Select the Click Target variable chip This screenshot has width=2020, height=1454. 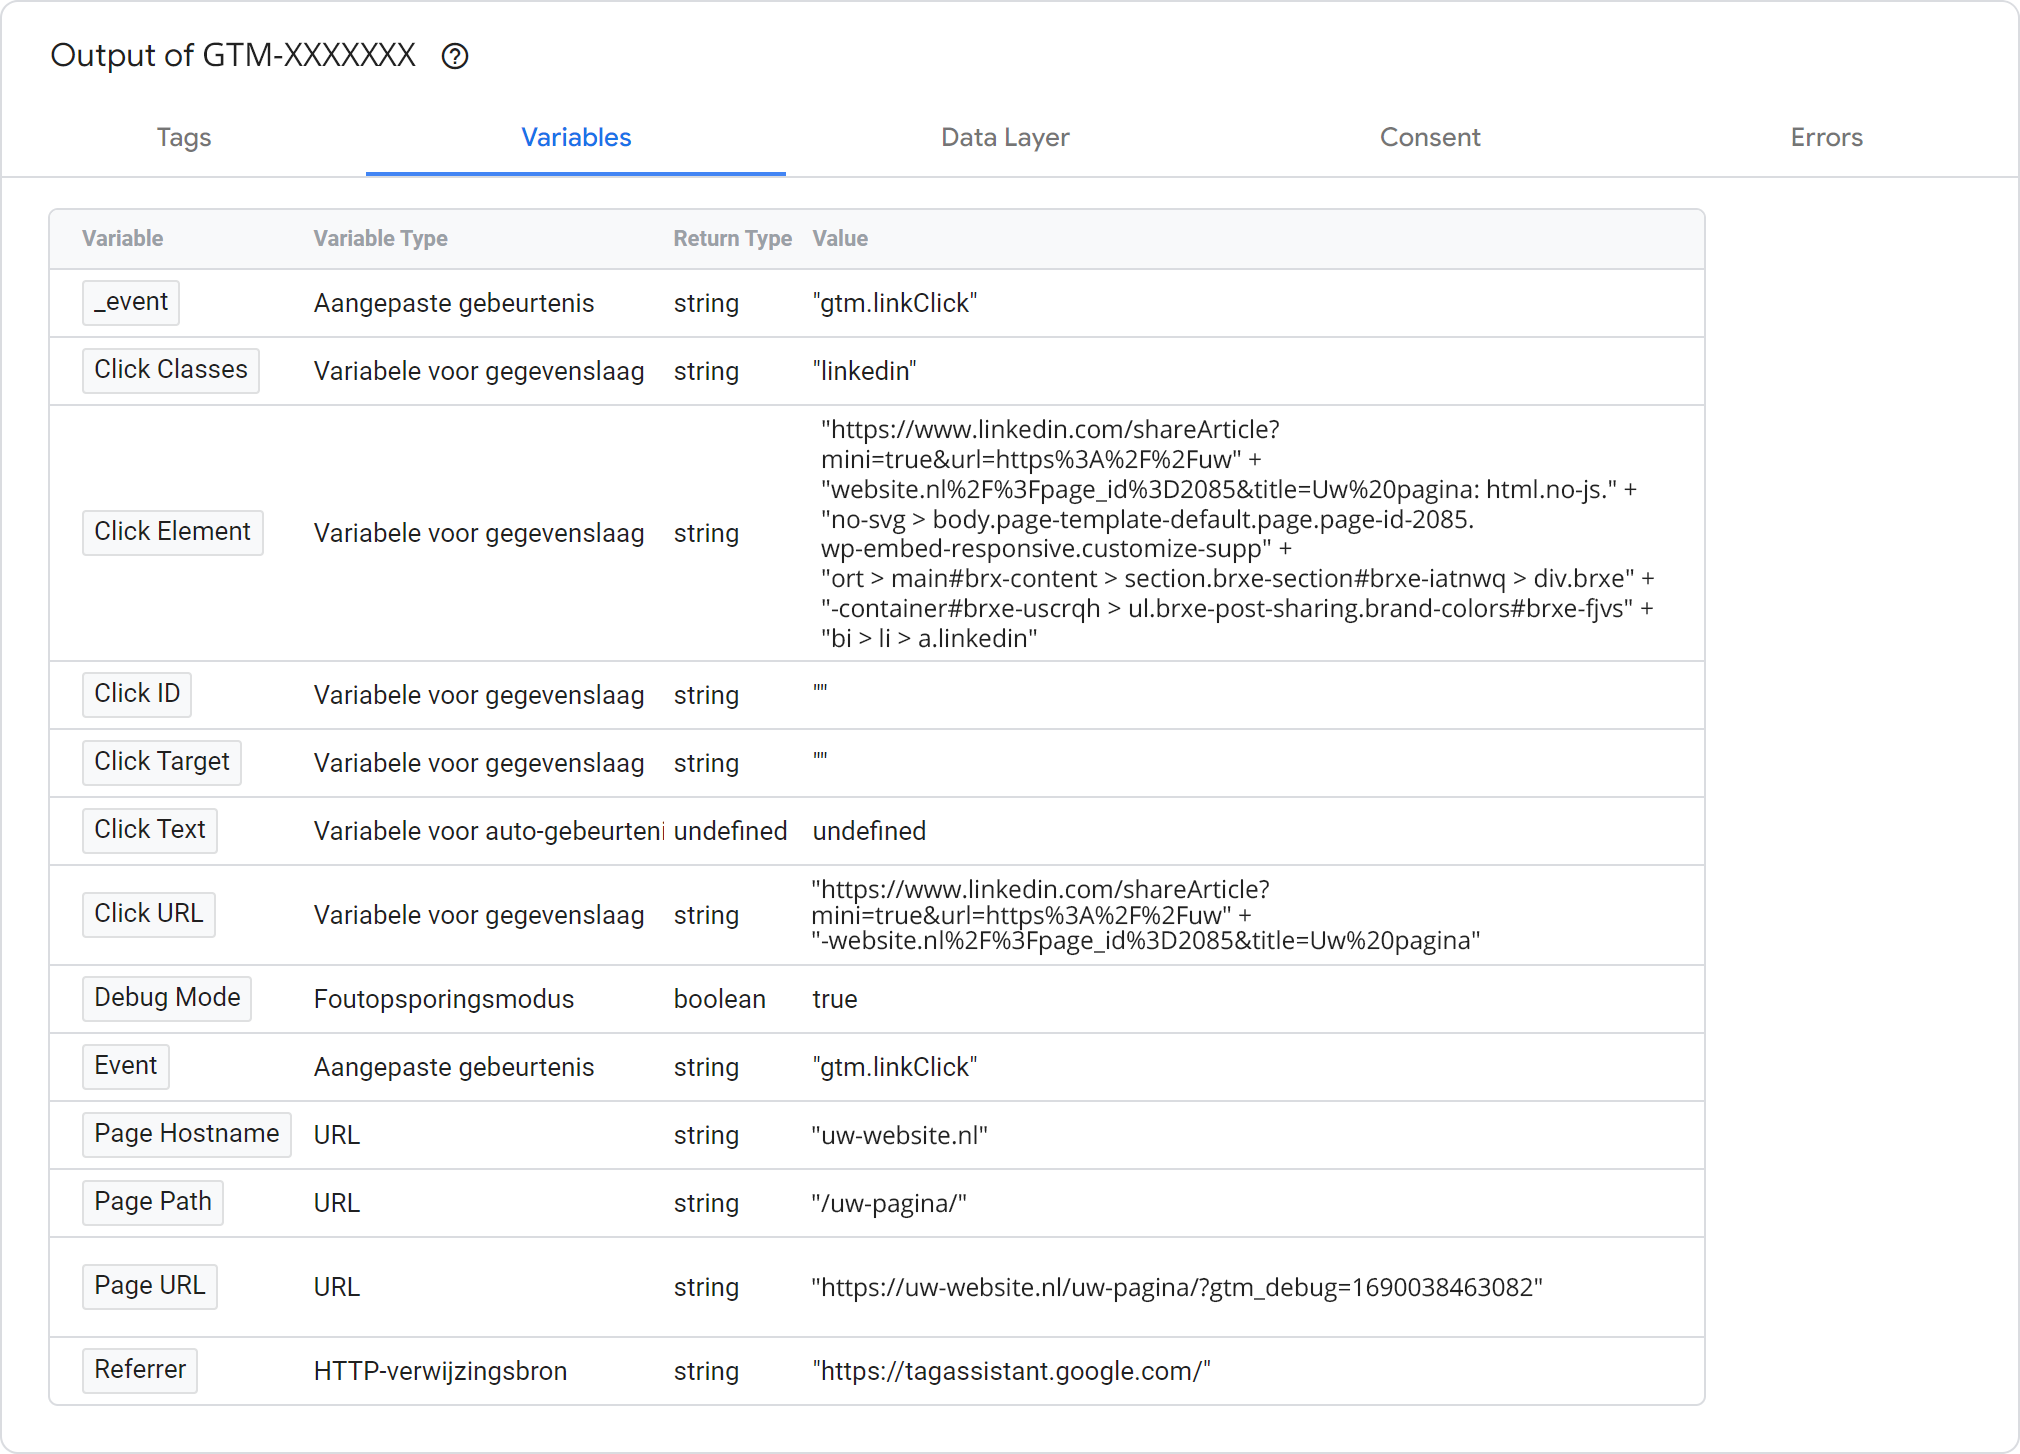(162, 762)
